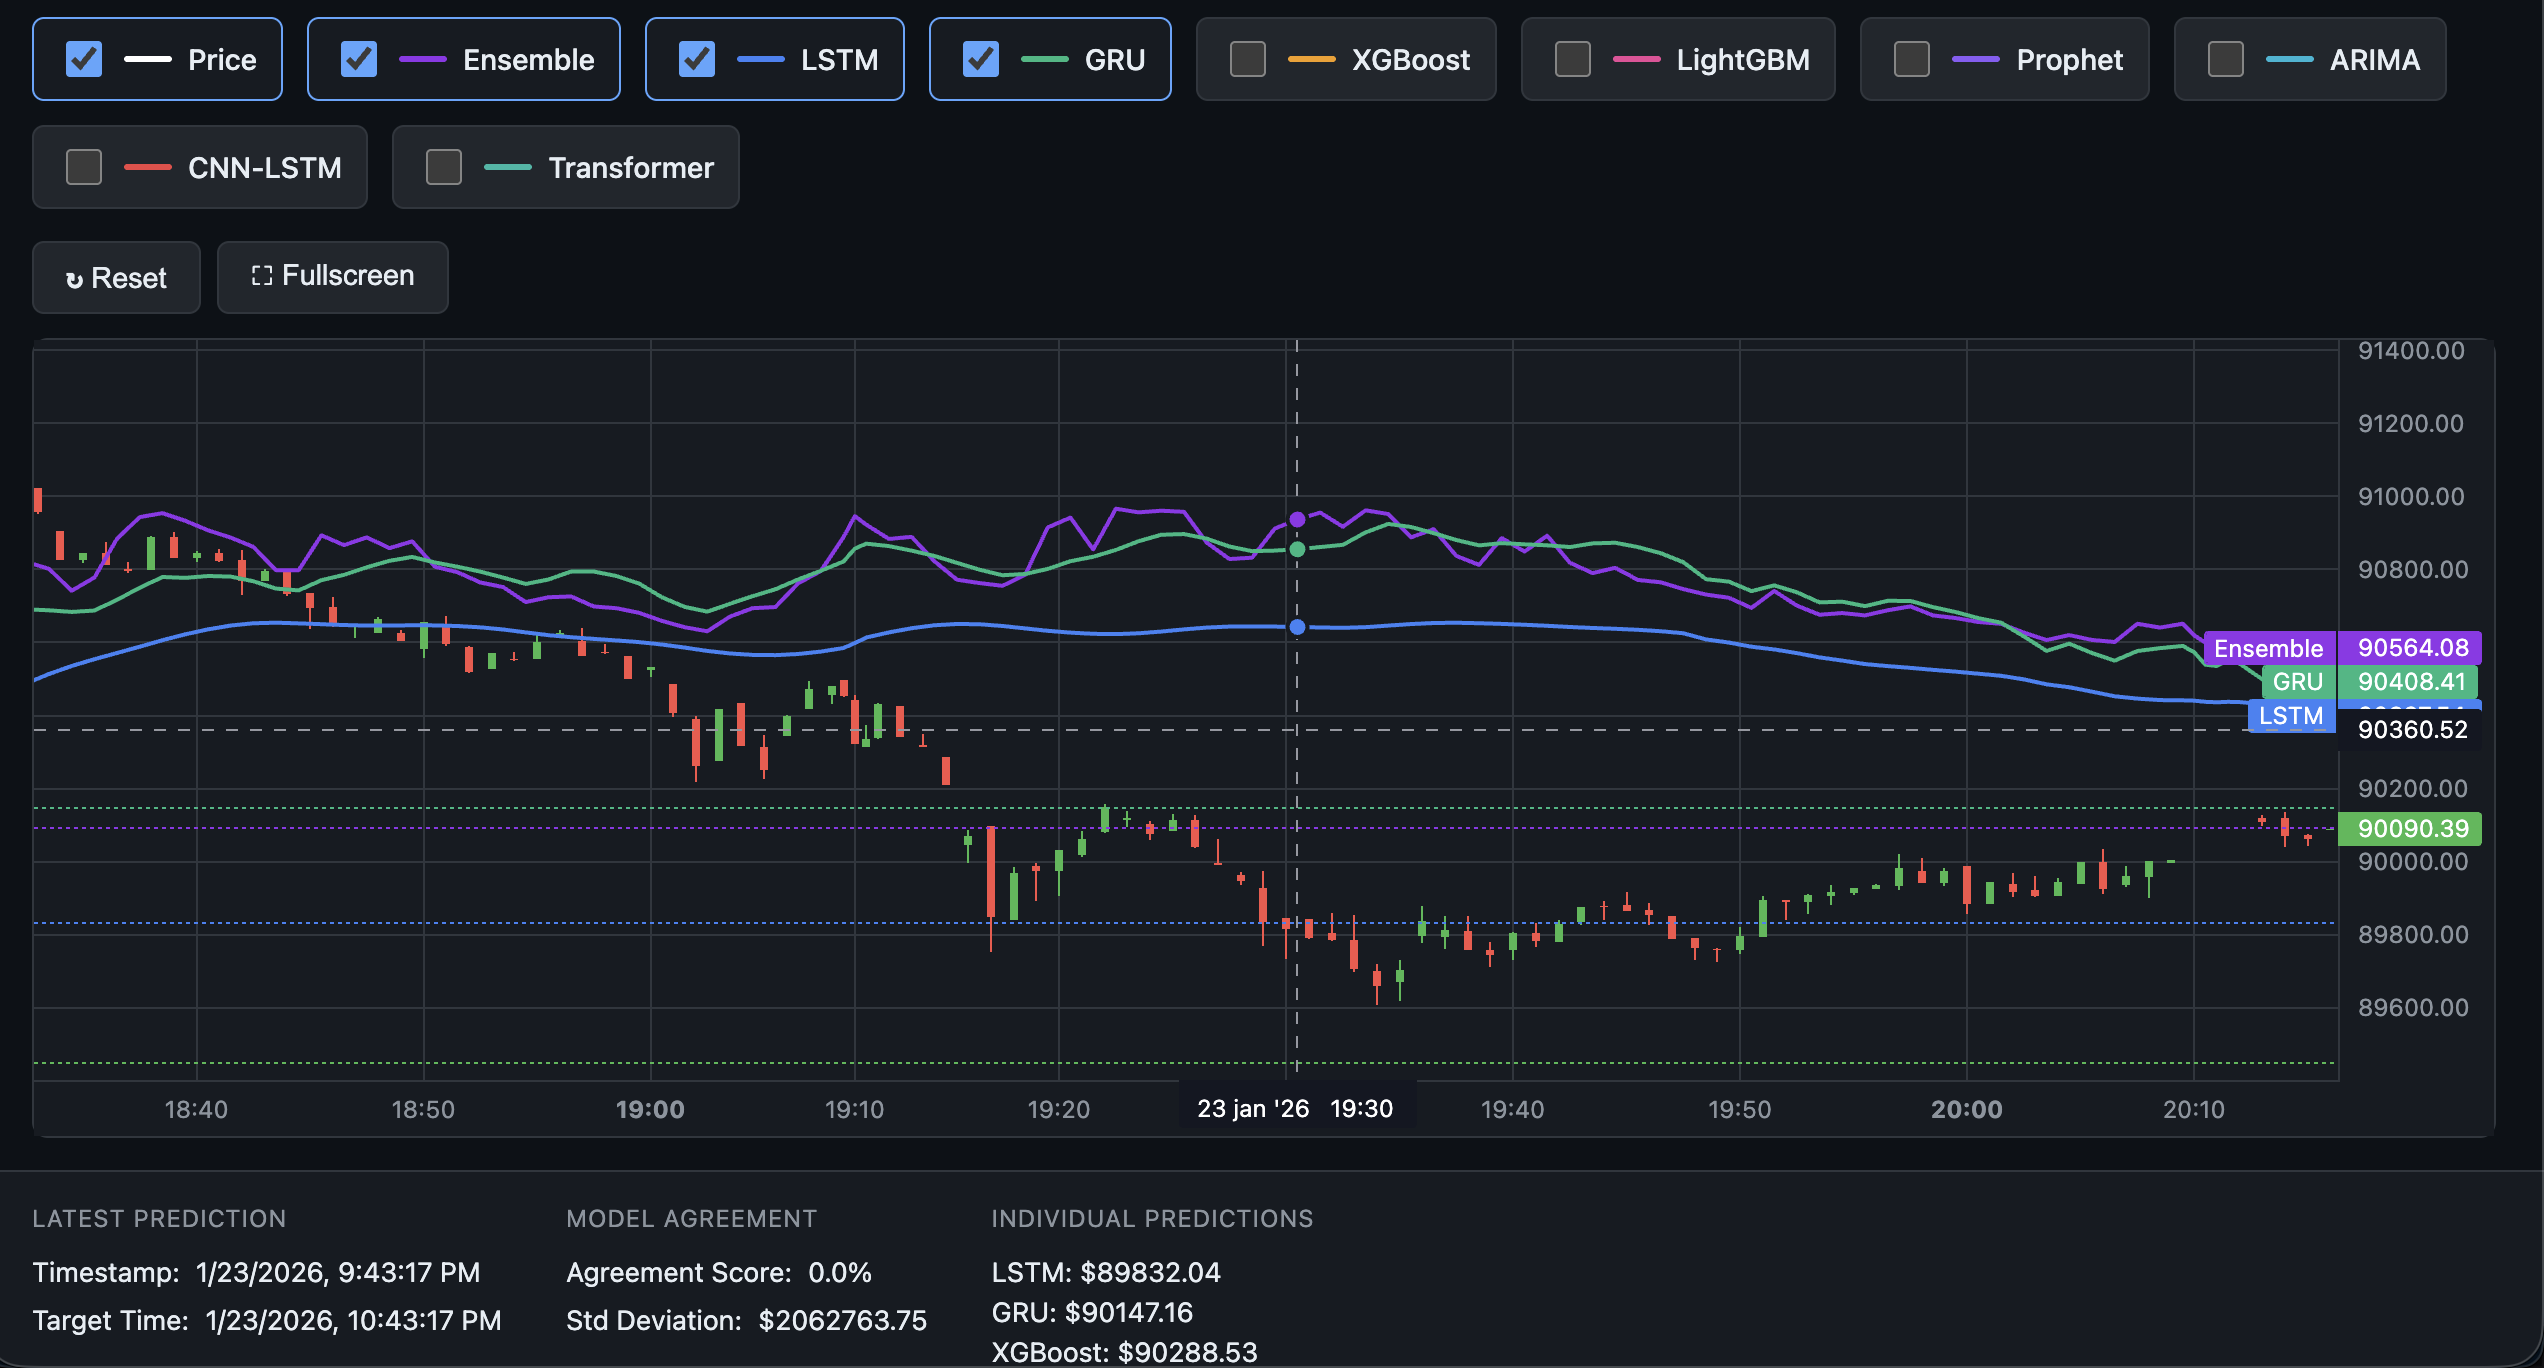Uncheck the Price series checkbox
Screen dimensions: 2544x1368
84,59
